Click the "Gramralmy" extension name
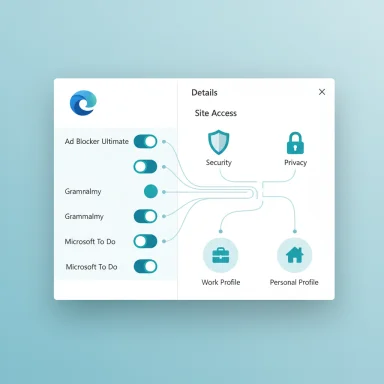 (x=83, y=192)
